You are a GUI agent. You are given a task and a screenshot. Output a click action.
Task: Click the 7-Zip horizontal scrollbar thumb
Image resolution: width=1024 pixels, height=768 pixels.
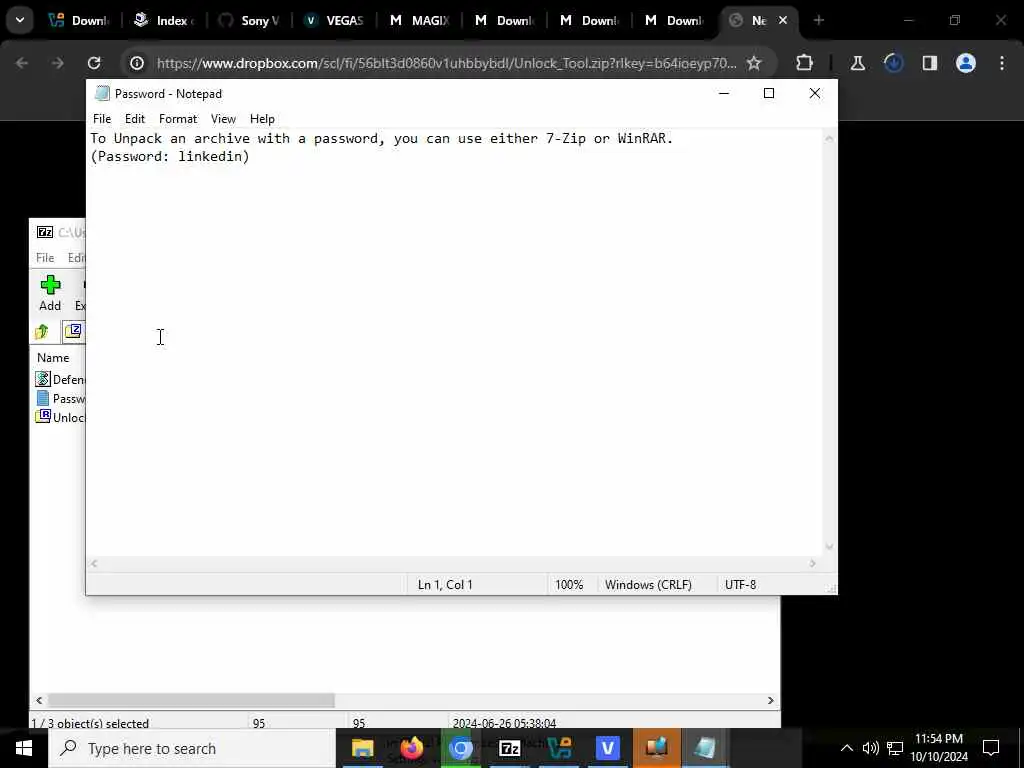click(191, 700)
